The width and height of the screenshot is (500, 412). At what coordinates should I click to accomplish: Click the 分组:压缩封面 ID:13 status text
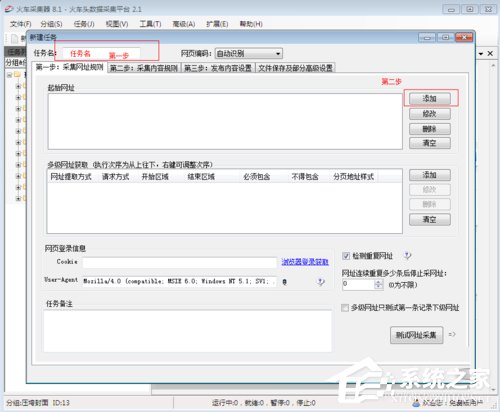point(38,403)
